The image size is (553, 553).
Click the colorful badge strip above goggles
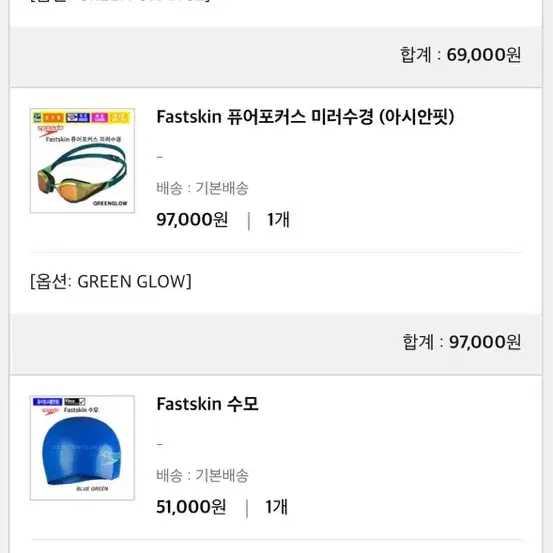click(x=82, y=117)
